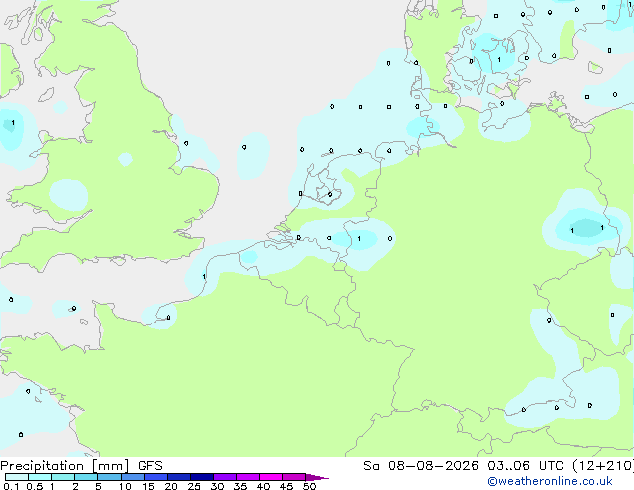634x490 pixels.
Task: Pick the 45–50 mm legend color
Action: pyautogui.click(x=294, y=477)
